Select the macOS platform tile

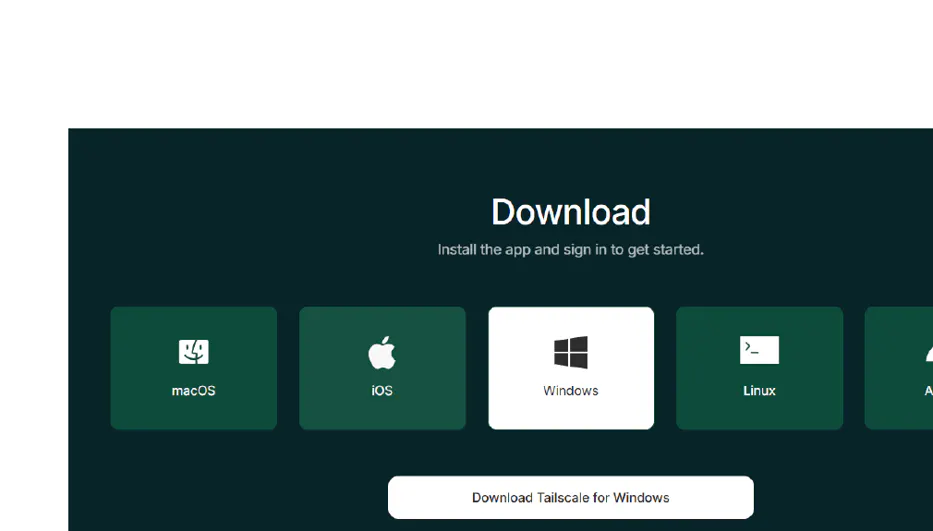pos(193,368)
